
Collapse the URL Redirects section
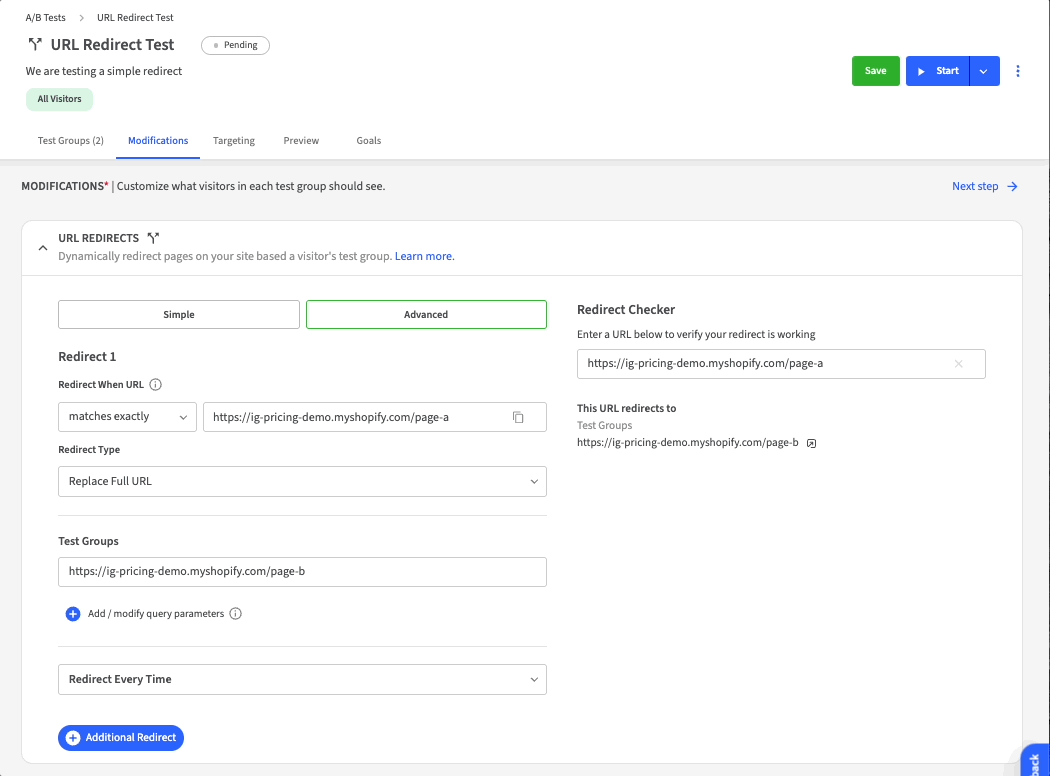pos(42,247)
